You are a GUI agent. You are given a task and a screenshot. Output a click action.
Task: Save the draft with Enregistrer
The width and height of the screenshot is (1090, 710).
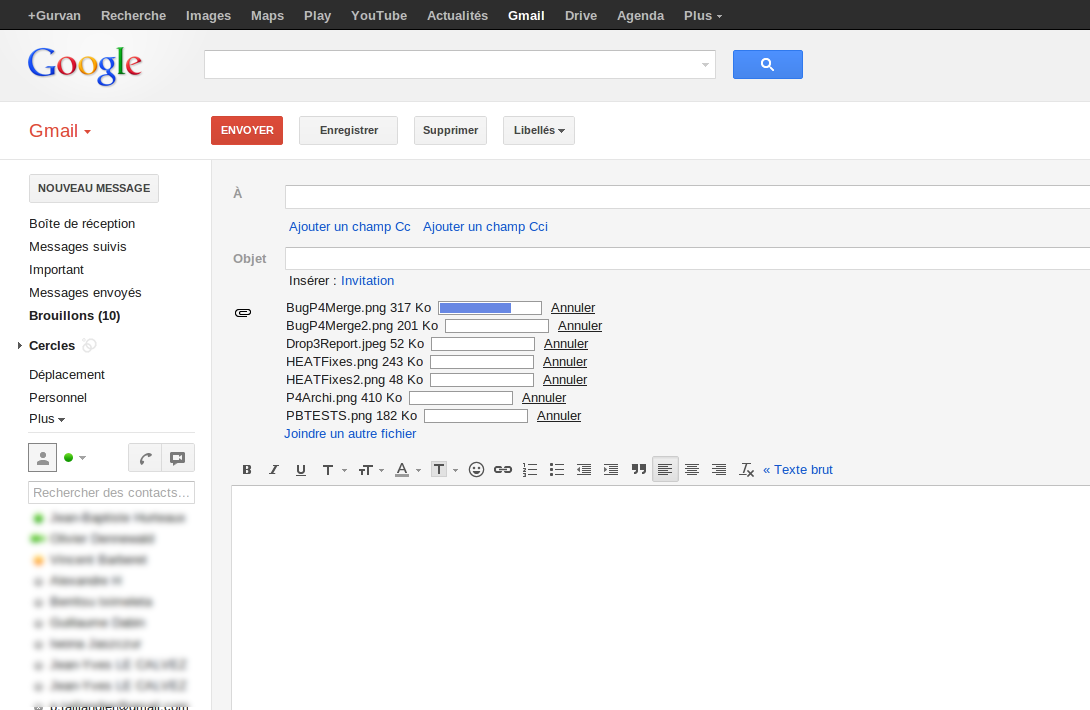coord(348,131)
